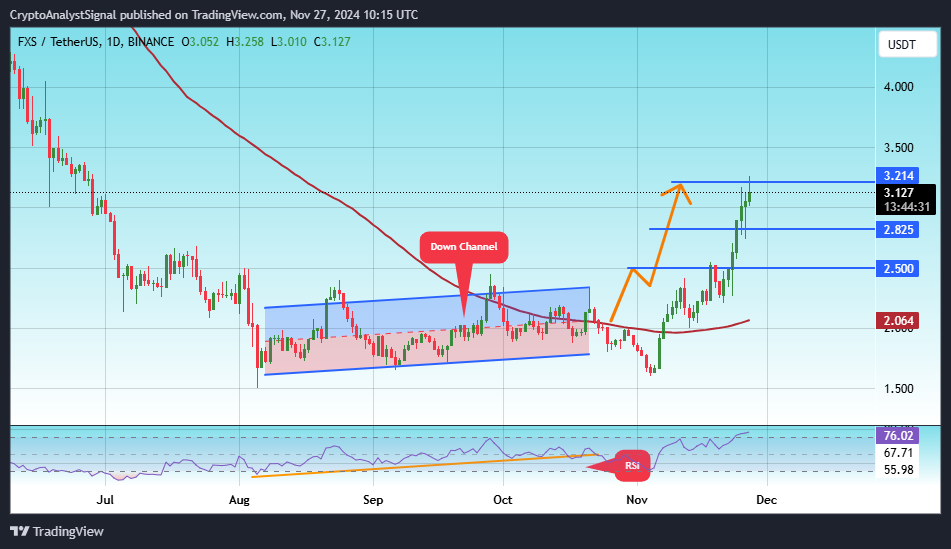Click the countdown timer 13:44:31
Screen dimensions: 951x549
tap(907, 207)
